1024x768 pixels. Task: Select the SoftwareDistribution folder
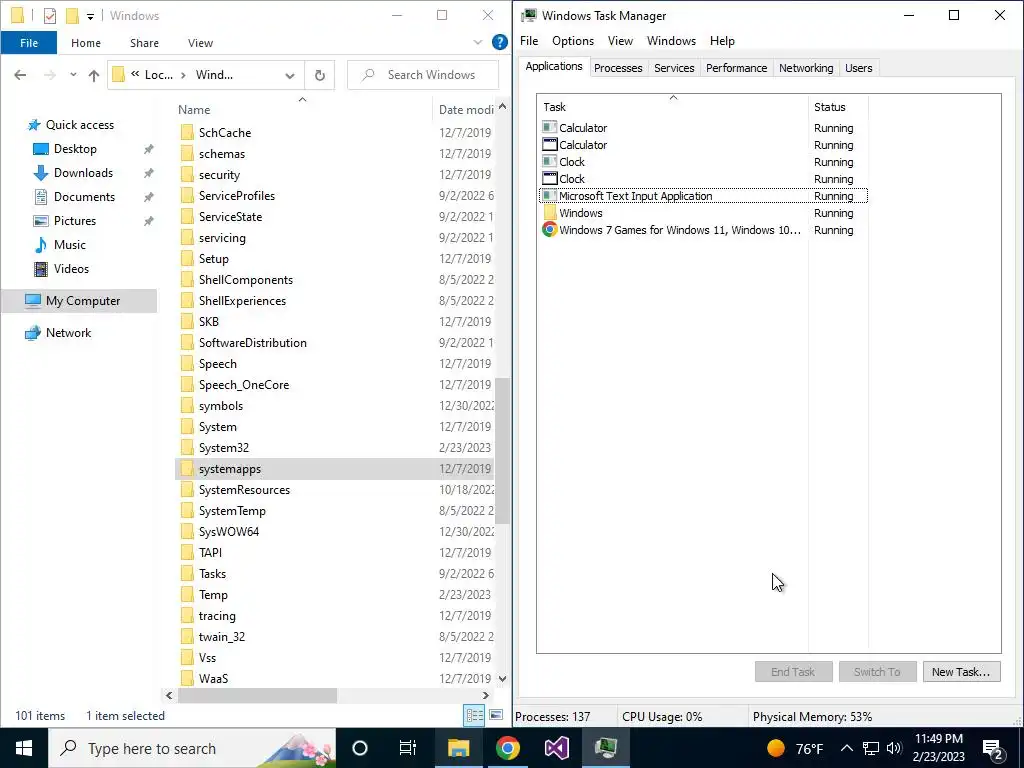252,343
